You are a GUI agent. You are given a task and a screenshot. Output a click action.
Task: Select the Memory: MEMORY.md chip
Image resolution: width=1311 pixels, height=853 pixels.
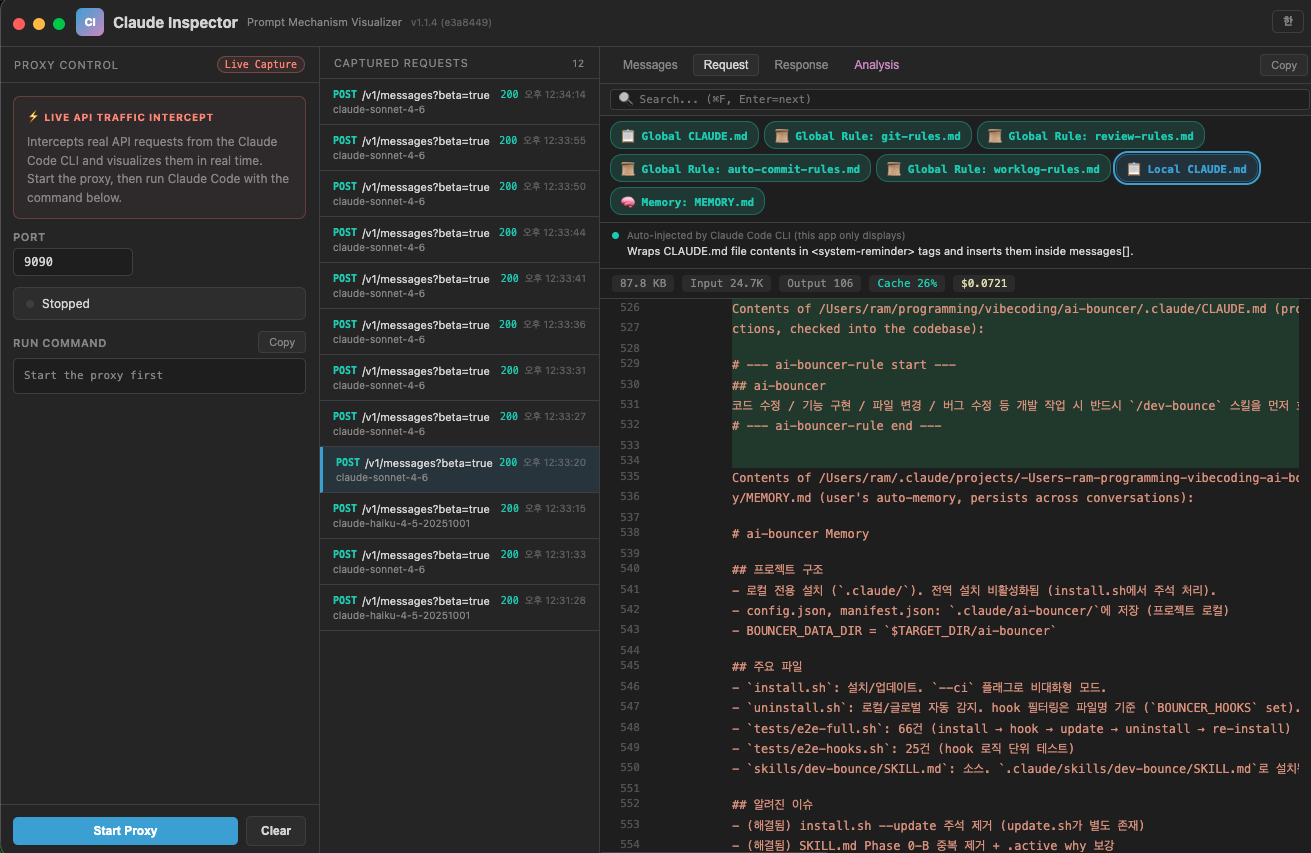point(687,202)
